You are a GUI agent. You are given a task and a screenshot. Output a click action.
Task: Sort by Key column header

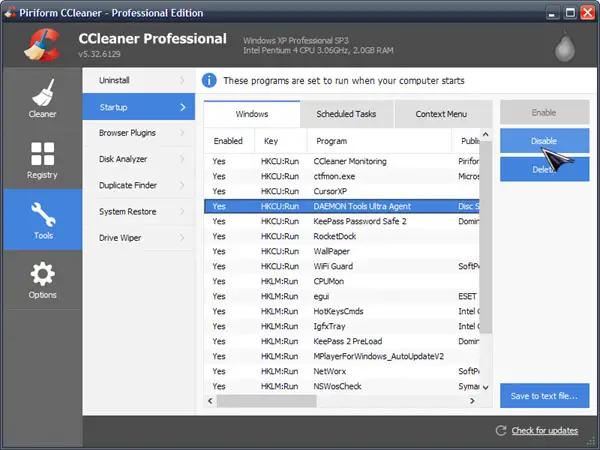point(280,141)
